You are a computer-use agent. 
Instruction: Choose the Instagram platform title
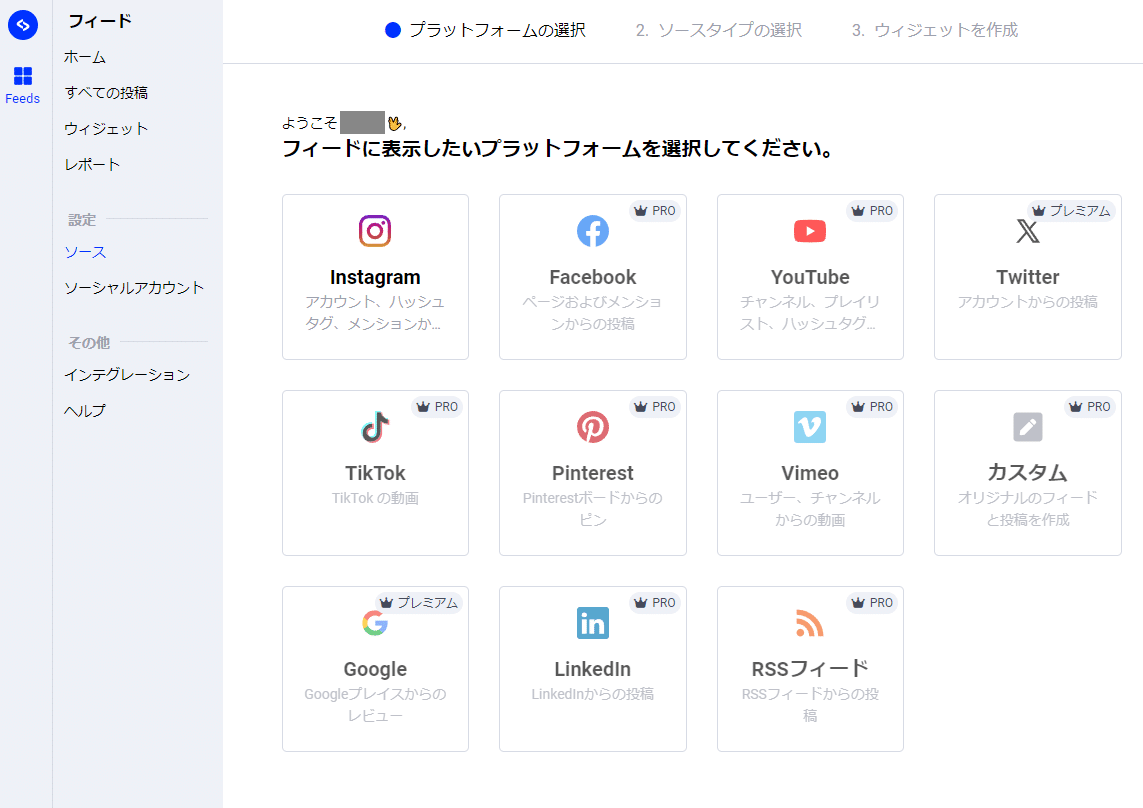click(375, 277)
